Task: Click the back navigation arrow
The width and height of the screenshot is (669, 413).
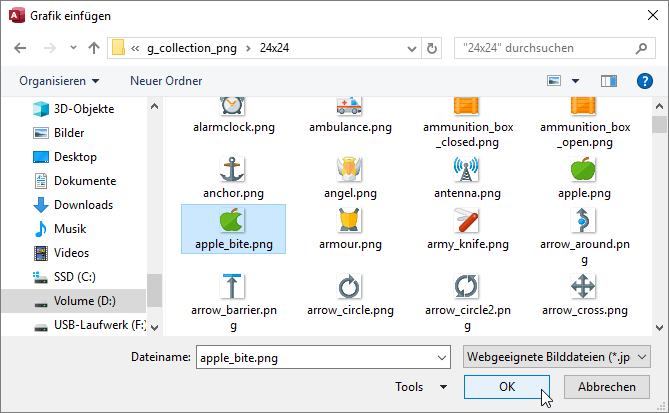Action: (x=21, y=48)
